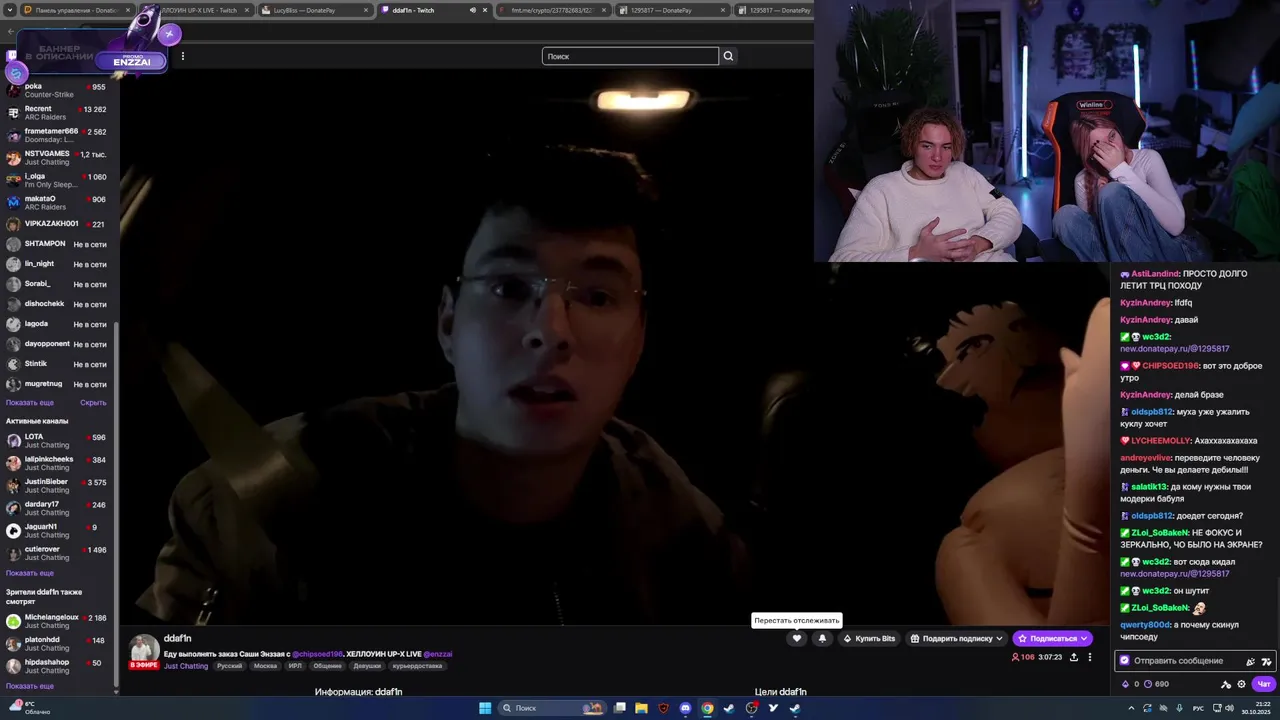Click VIPKAZAKH001 in followed channels
Viewport: 1280px width, 720px height.
click(x=56, y=224)
